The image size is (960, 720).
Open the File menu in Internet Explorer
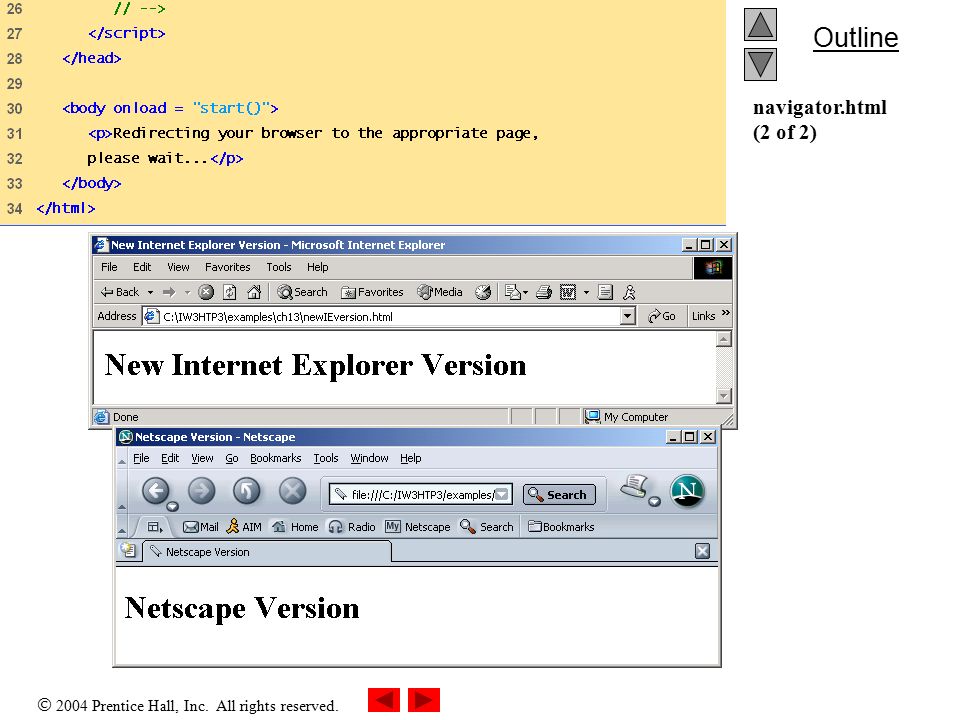pyautogui.click(x=109, y=267)
